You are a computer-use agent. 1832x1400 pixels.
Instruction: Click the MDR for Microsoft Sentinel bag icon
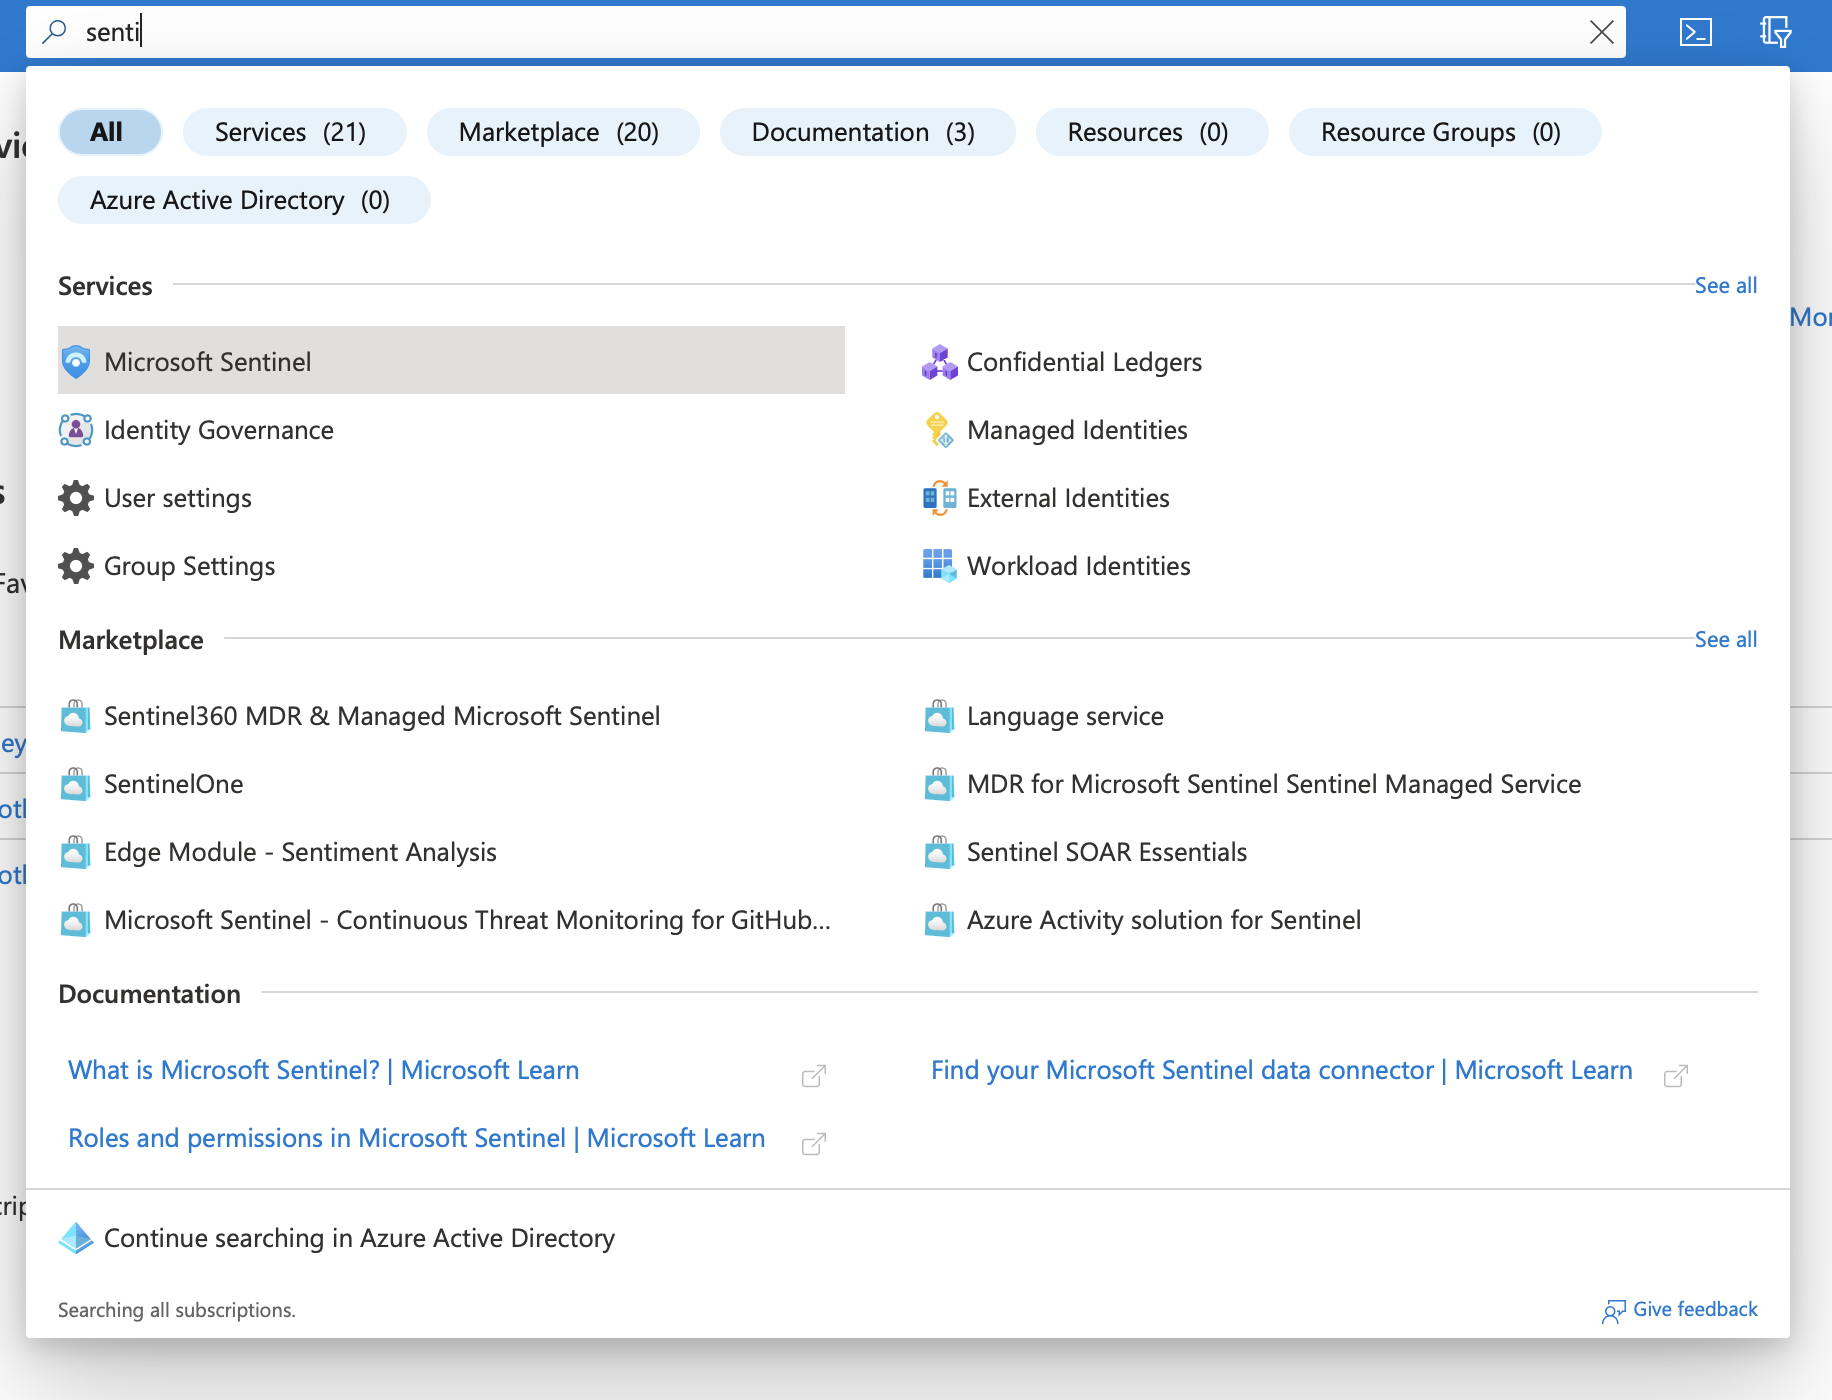pos(939,784)
